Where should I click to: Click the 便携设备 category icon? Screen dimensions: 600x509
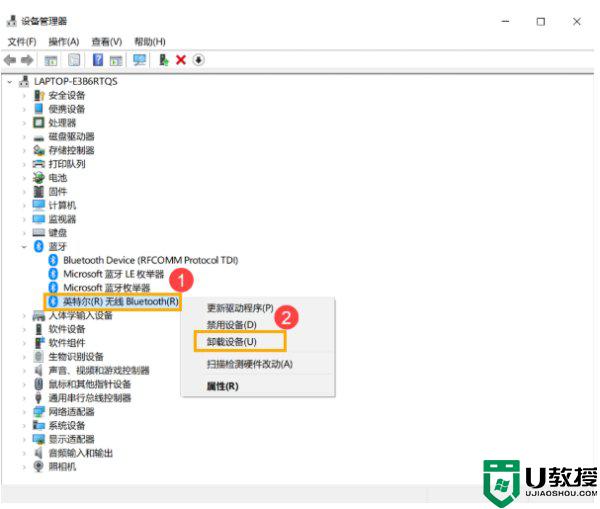[39, 109]
